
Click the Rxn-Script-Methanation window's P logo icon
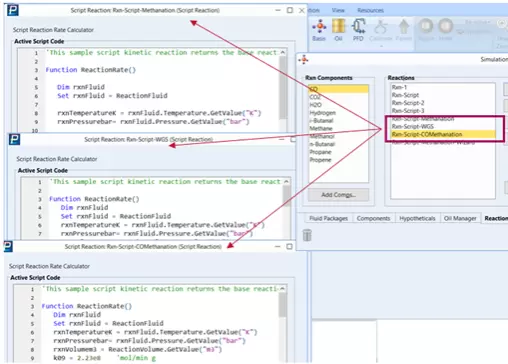13,10
